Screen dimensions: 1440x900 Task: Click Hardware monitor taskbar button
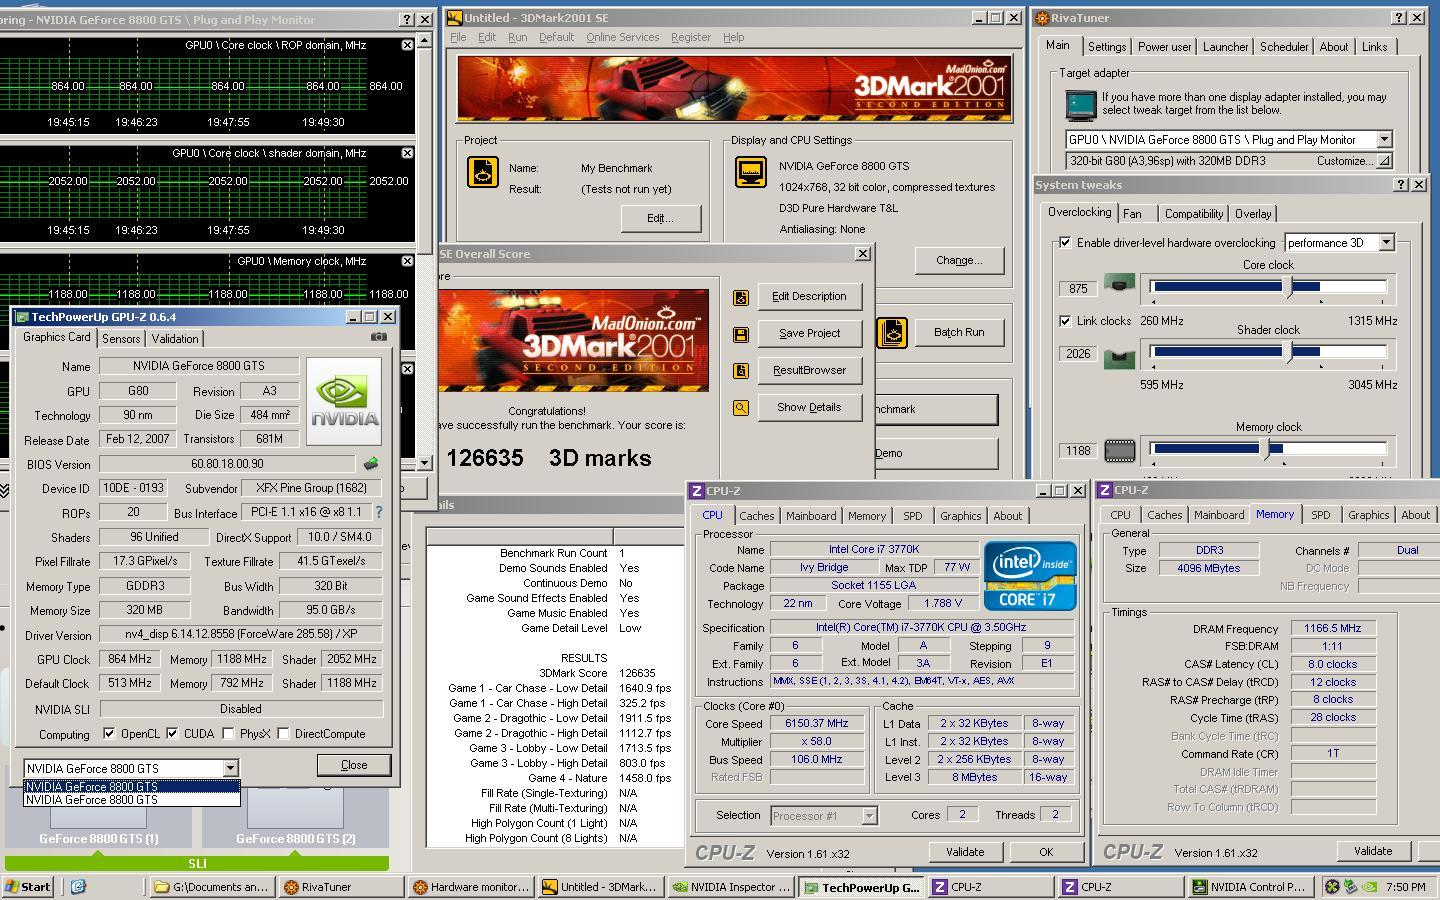pos(471,887)
